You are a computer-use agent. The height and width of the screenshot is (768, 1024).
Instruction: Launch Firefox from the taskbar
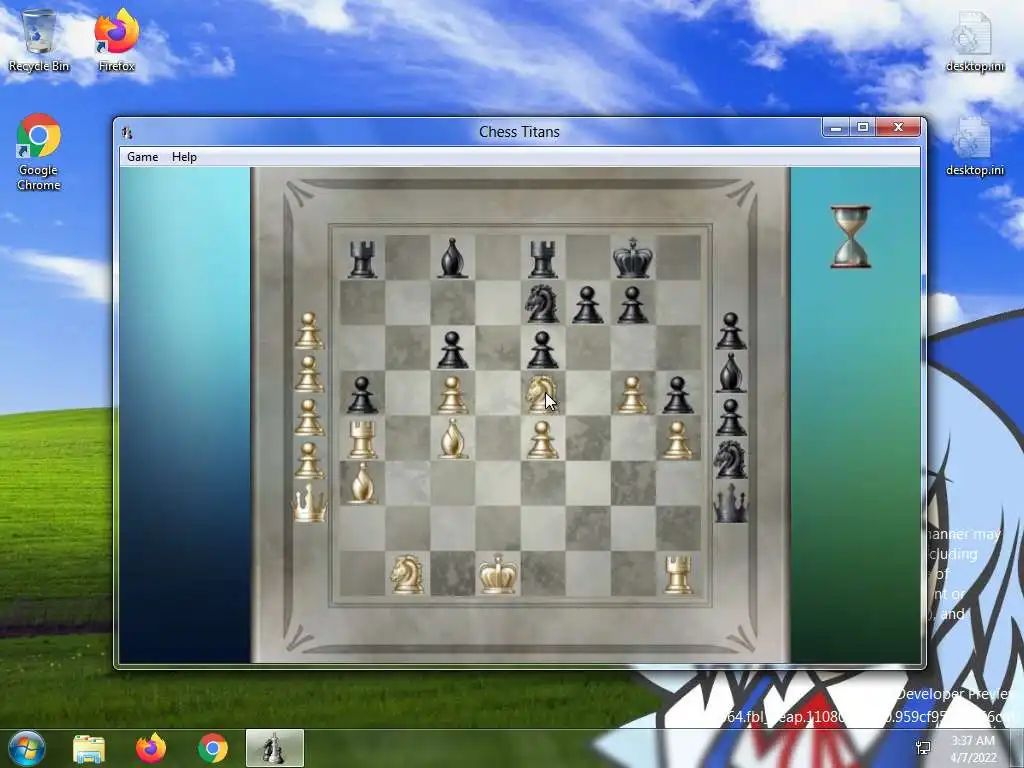coord(151,748)
